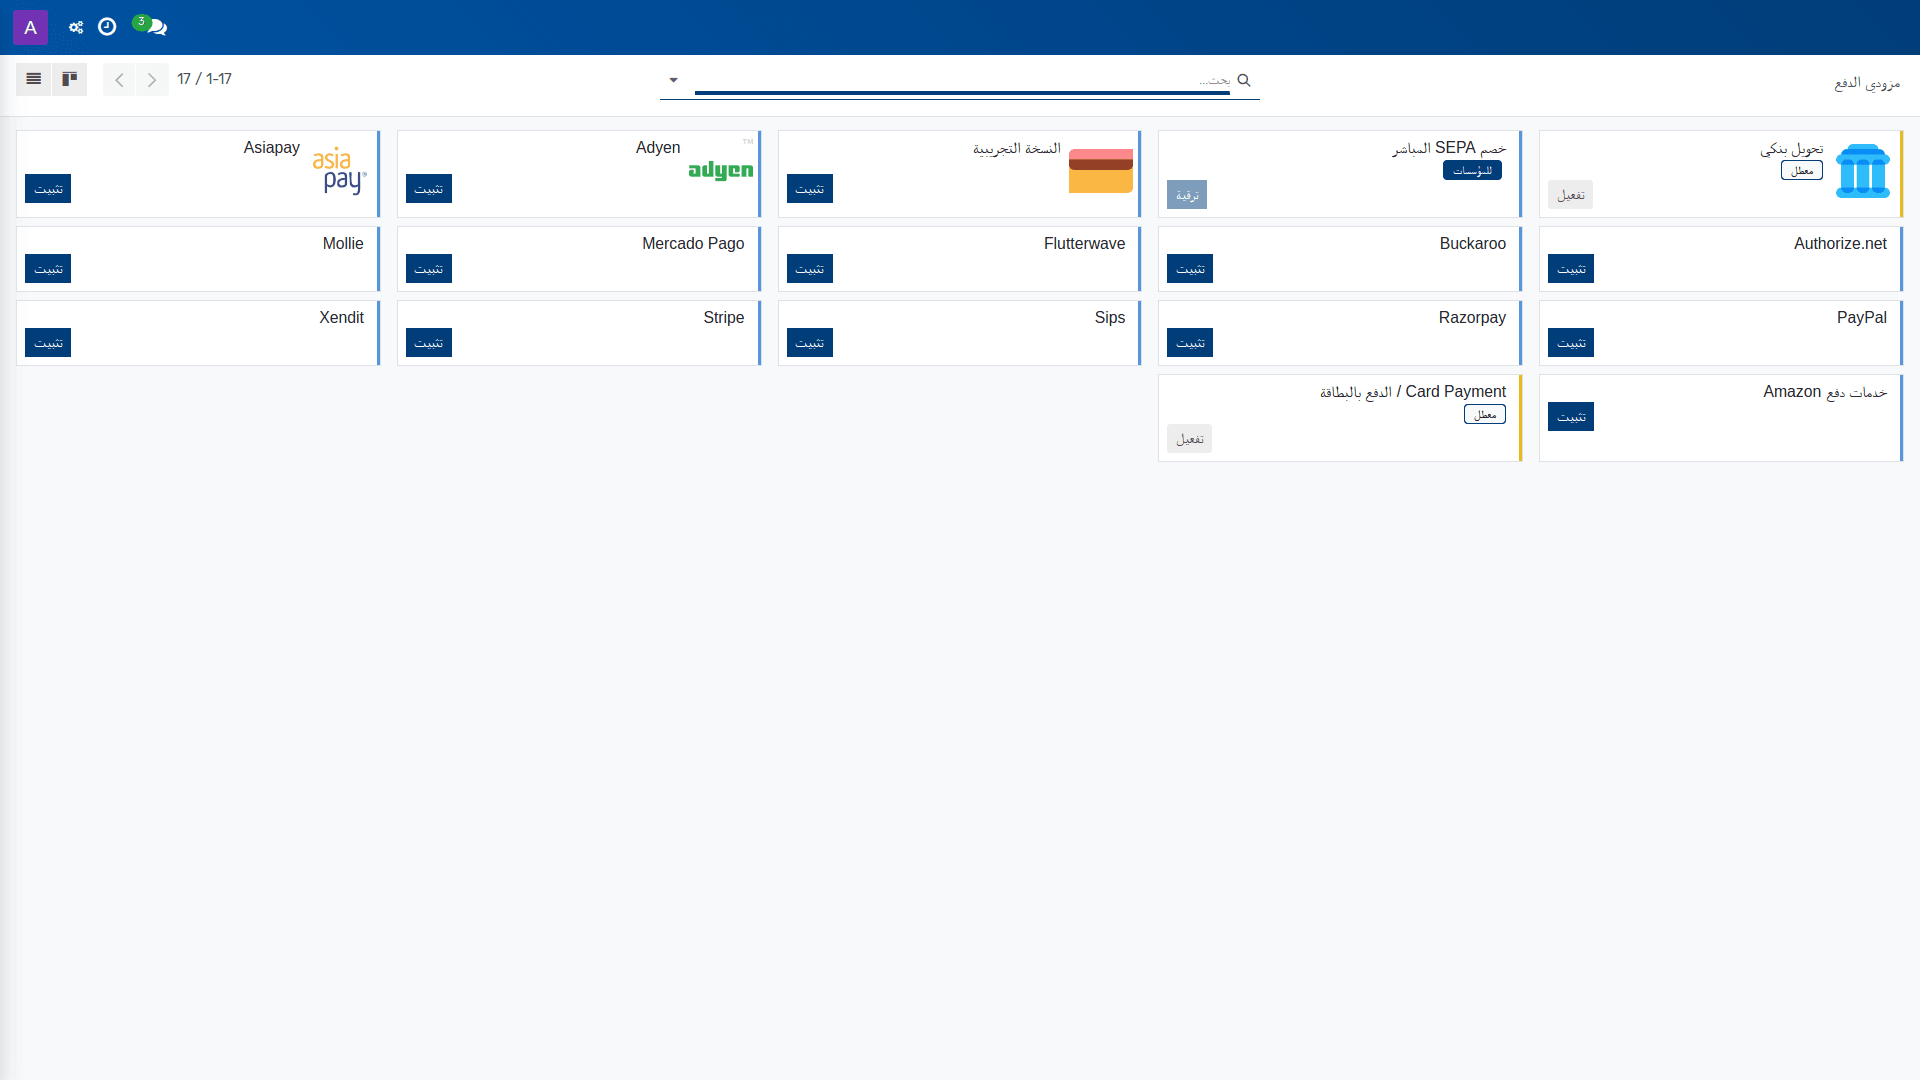1920x1080 pixels.
Task: Click the Asiapay logo
Action: tap(340, 171)
